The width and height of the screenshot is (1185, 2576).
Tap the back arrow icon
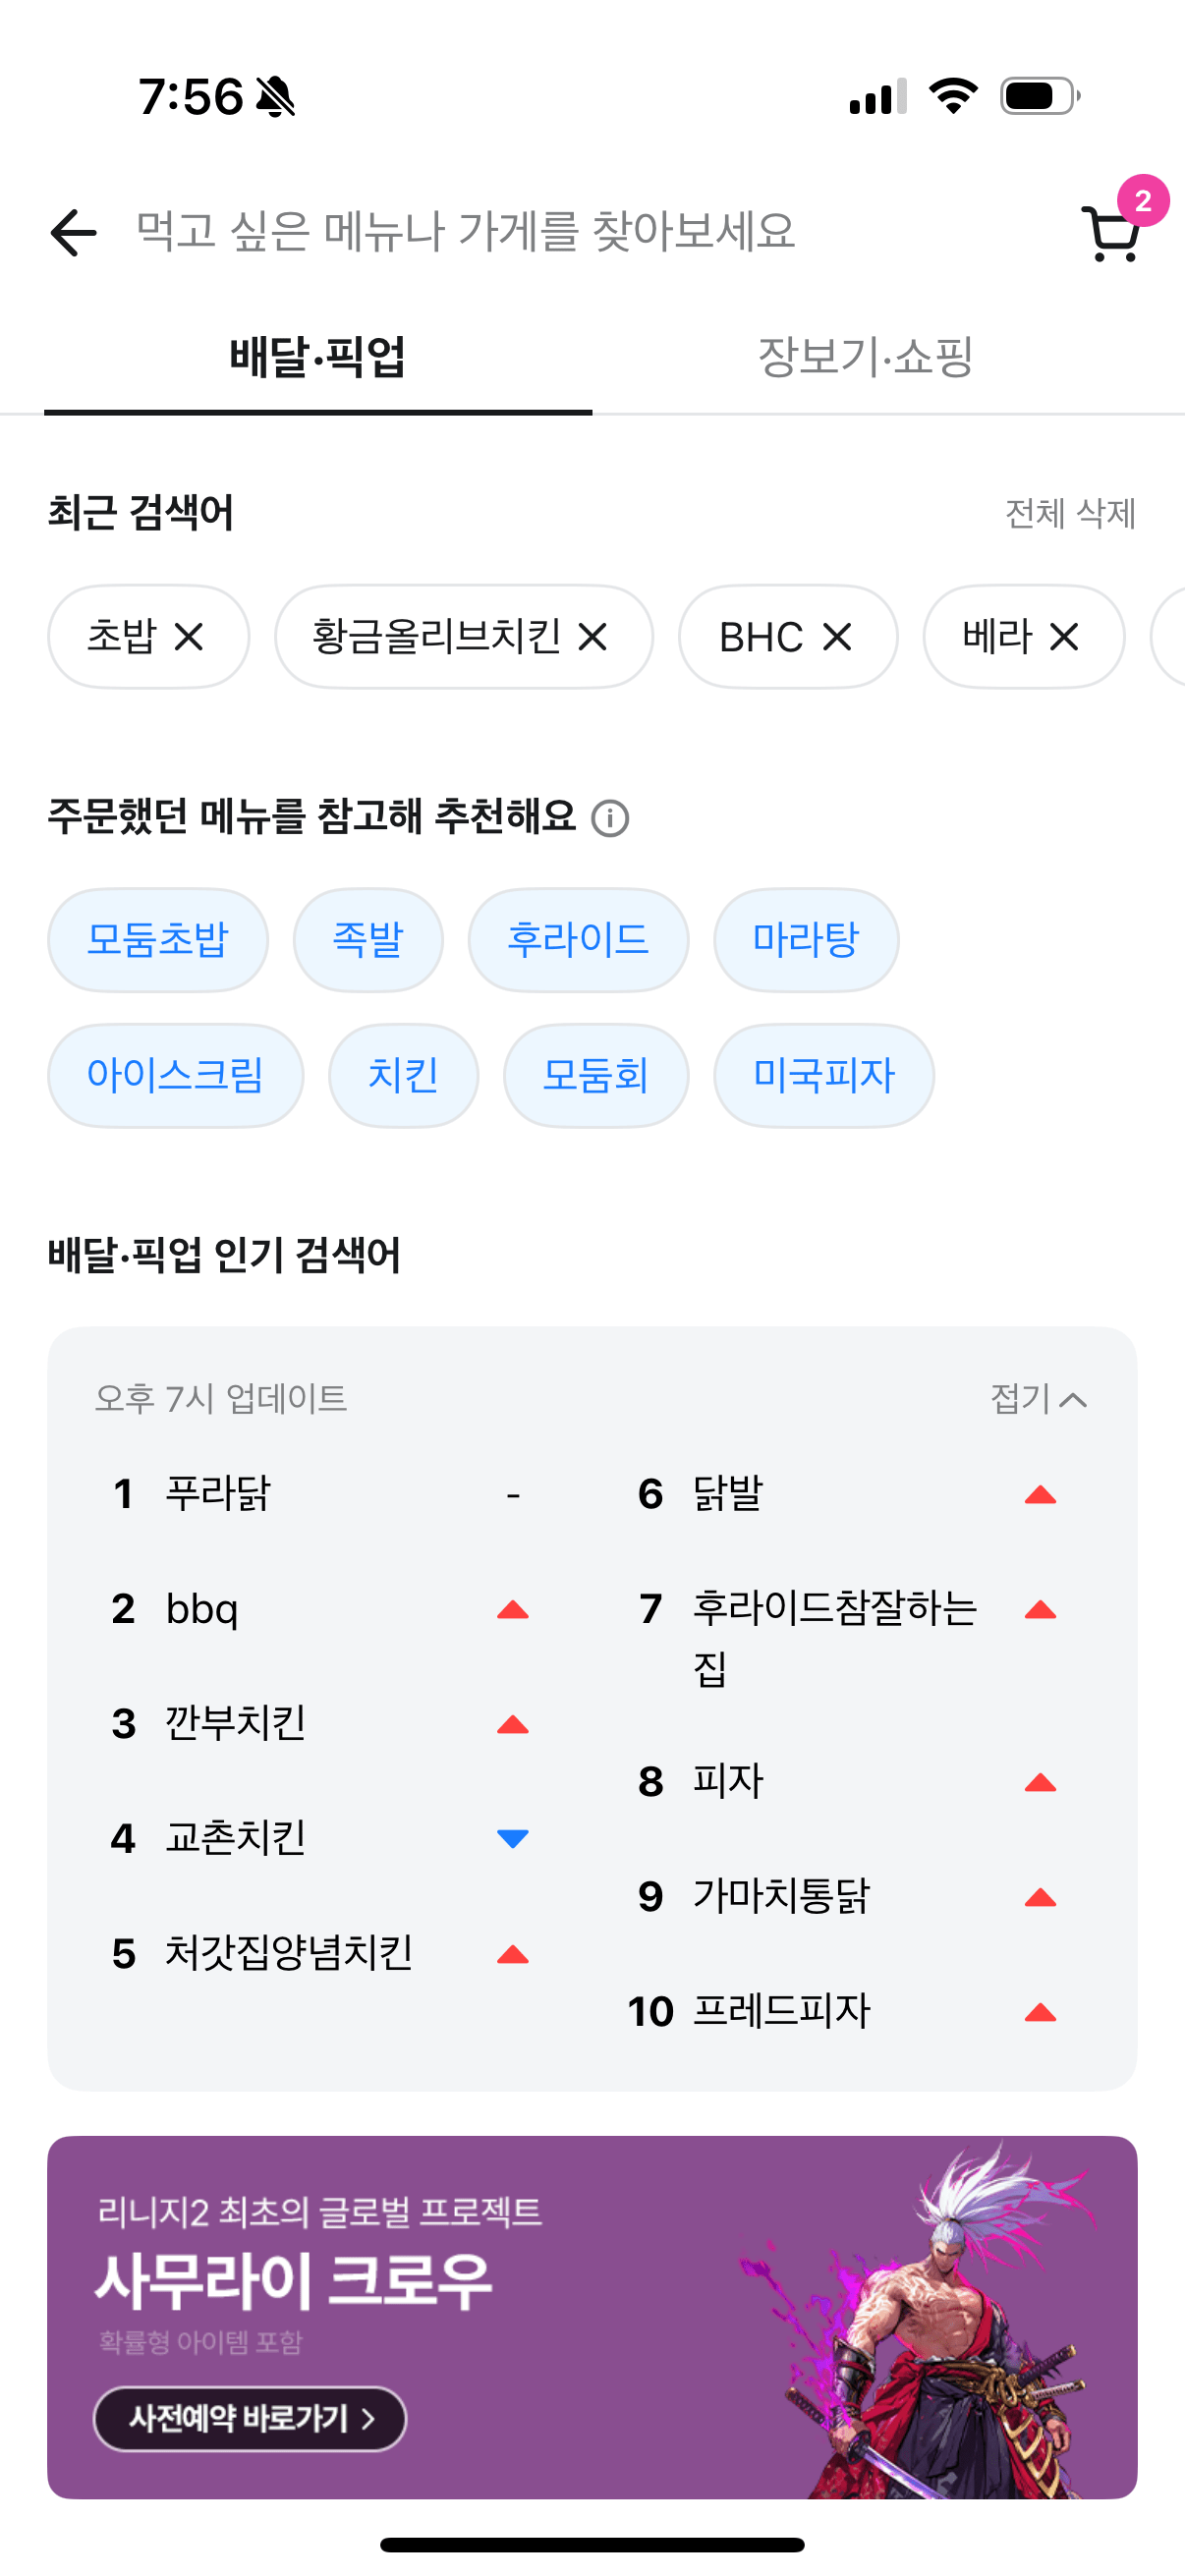pyautogui.click(x=74, y=232)
